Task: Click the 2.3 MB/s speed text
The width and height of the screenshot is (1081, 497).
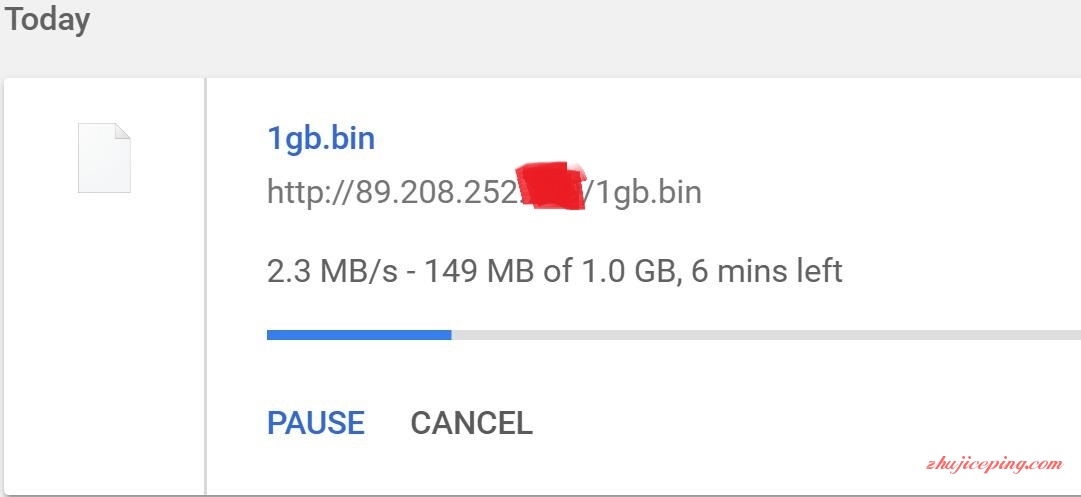Action: 333,271
